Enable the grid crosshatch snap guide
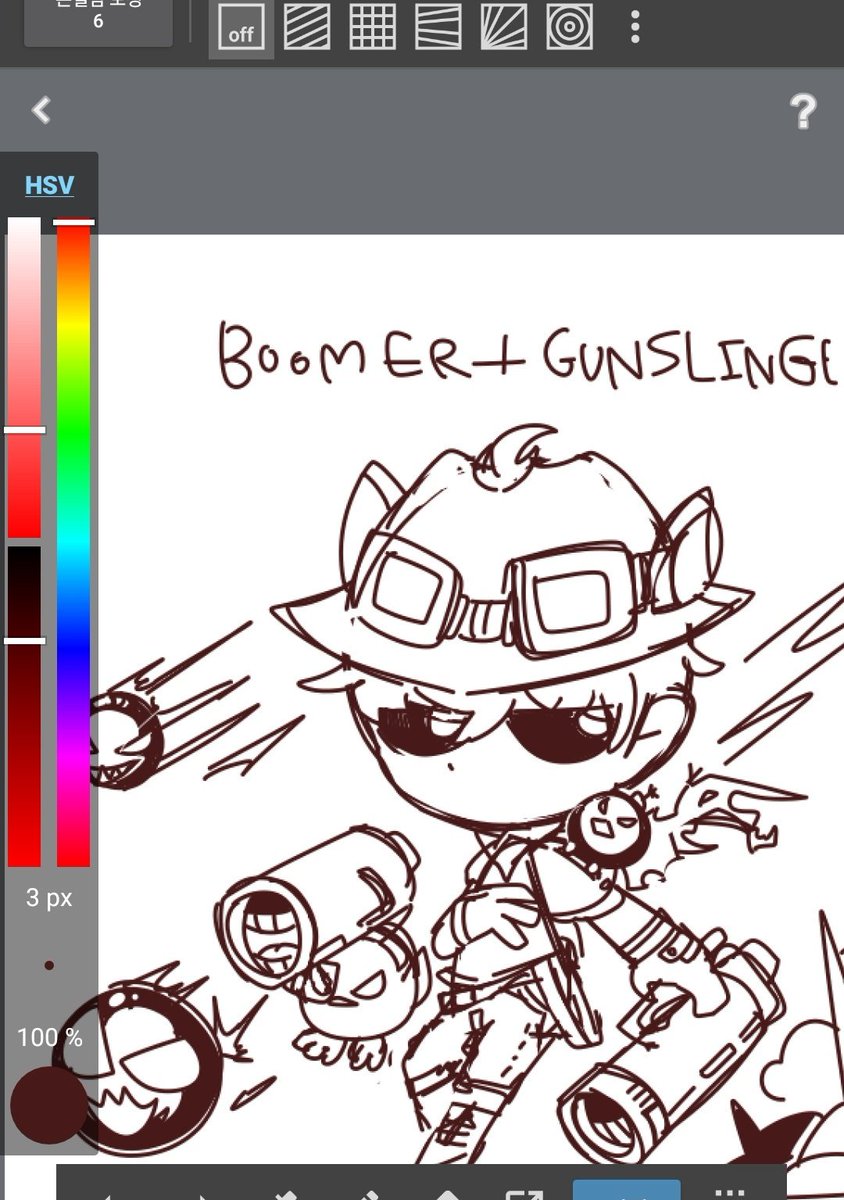The height and width of the screenshot is (1200, 844). click(x=373, y=28)
